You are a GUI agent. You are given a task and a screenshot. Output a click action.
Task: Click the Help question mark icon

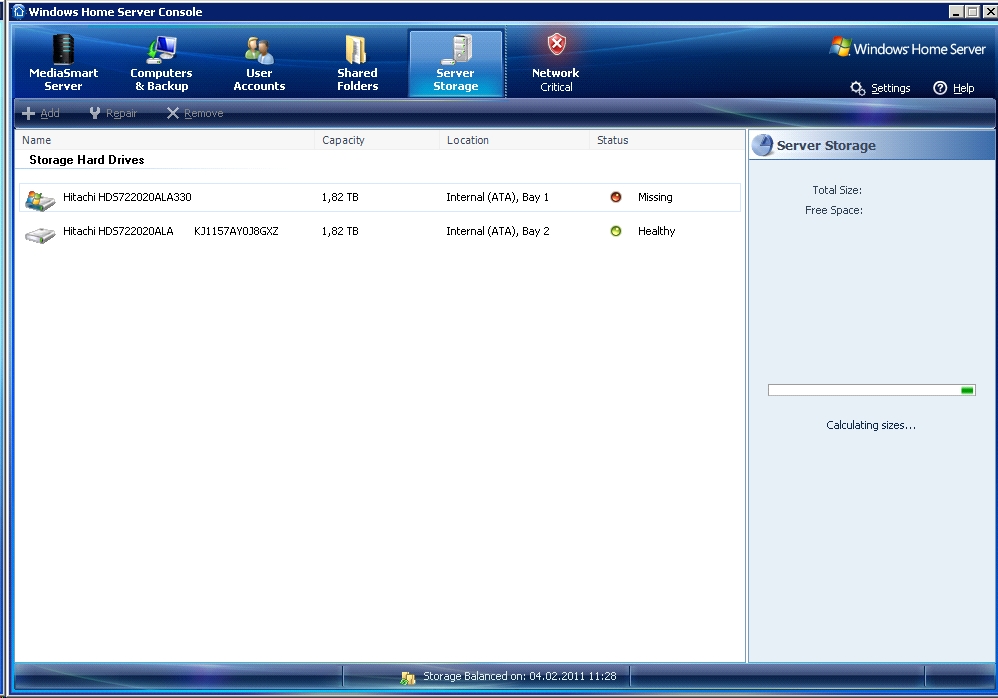click(940, 88)
